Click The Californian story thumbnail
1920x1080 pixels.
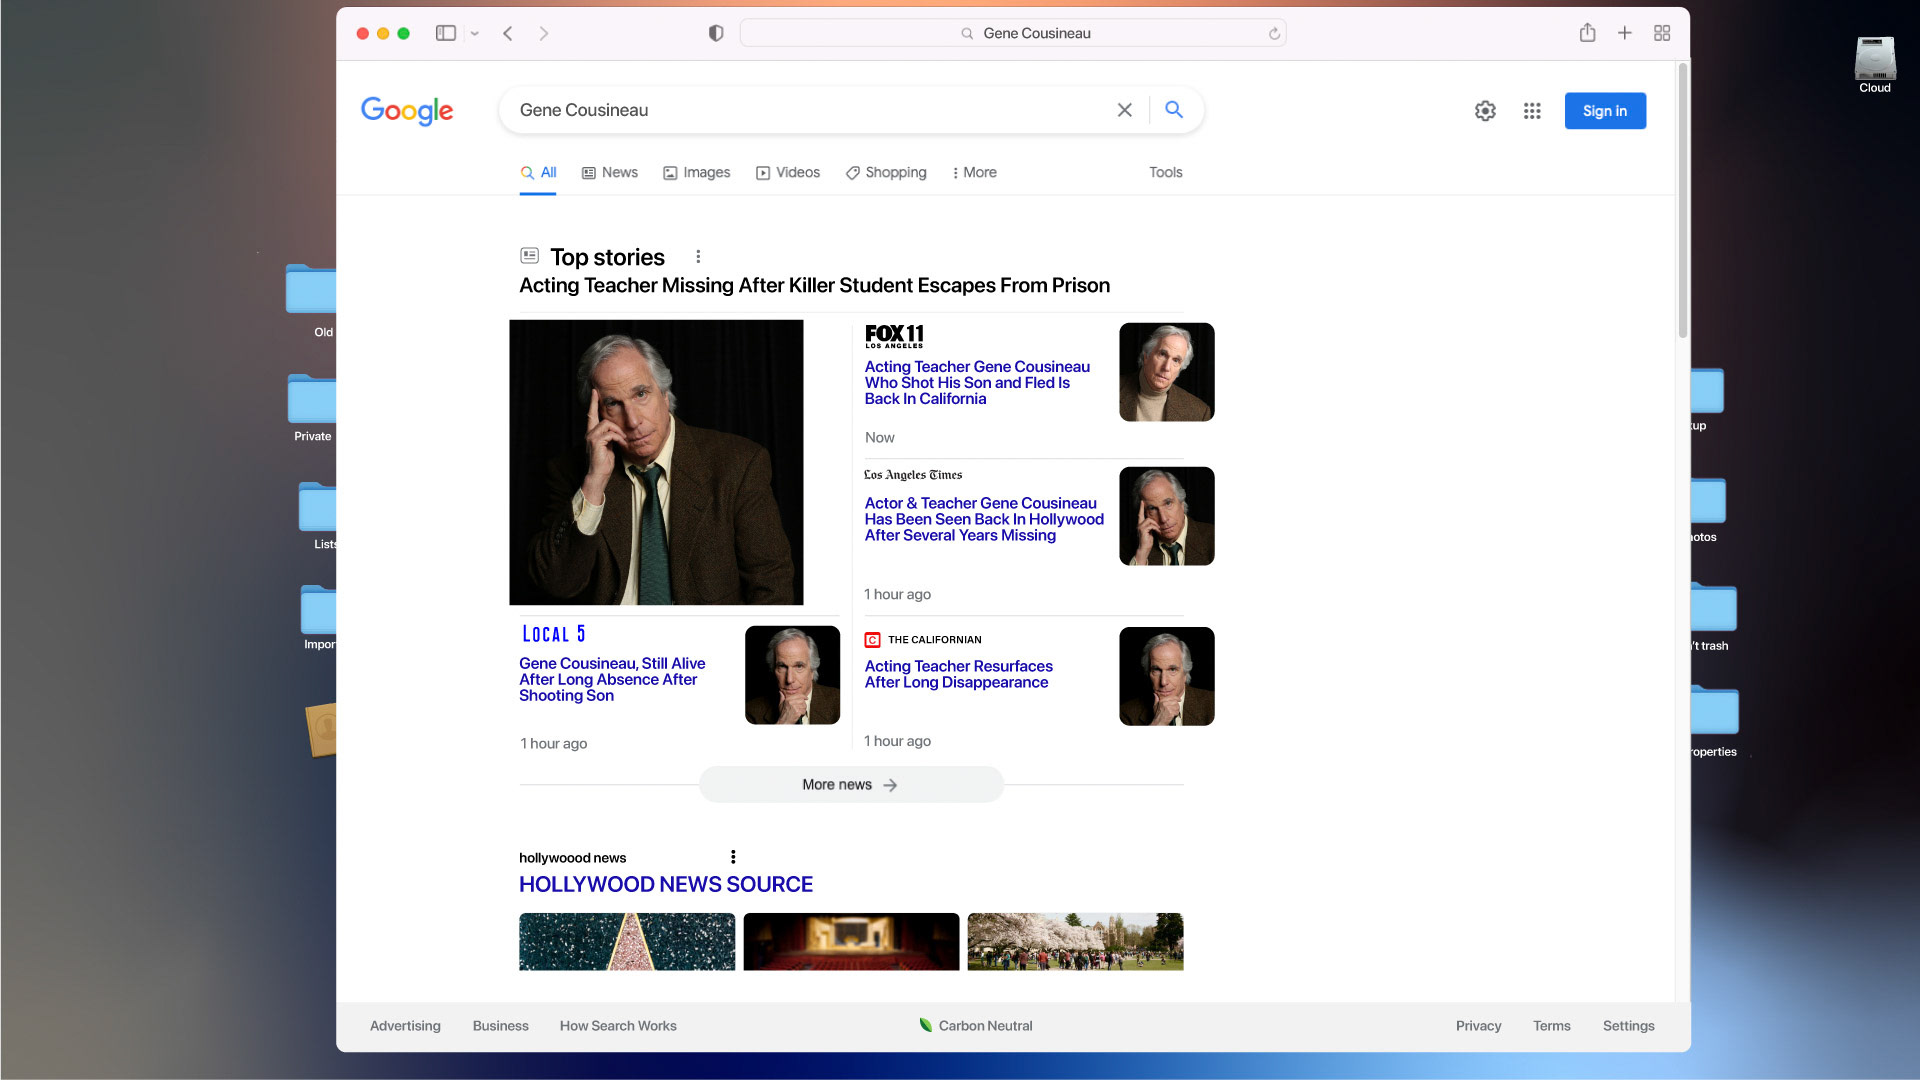coord(1166,676)
